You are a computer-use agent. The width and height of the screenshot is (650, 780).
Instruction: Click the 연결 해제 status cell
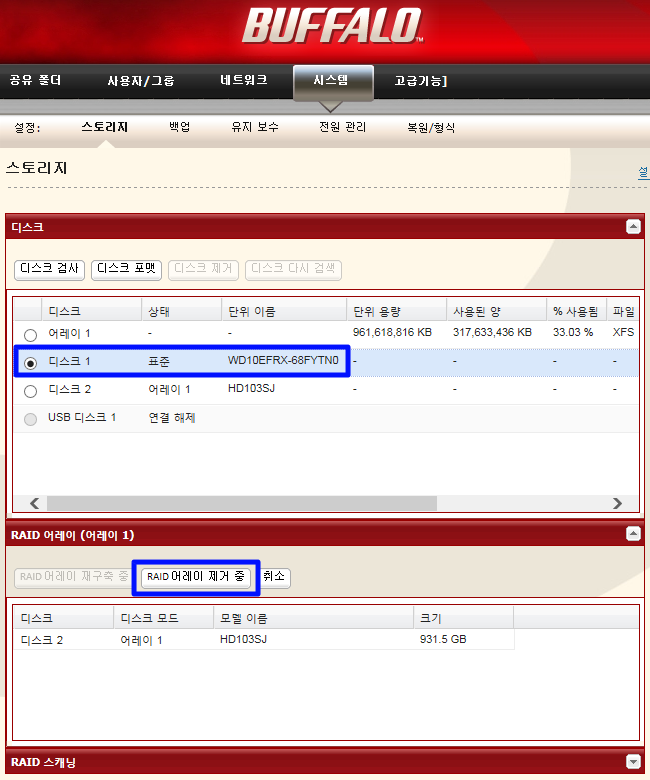coord(172,417)
